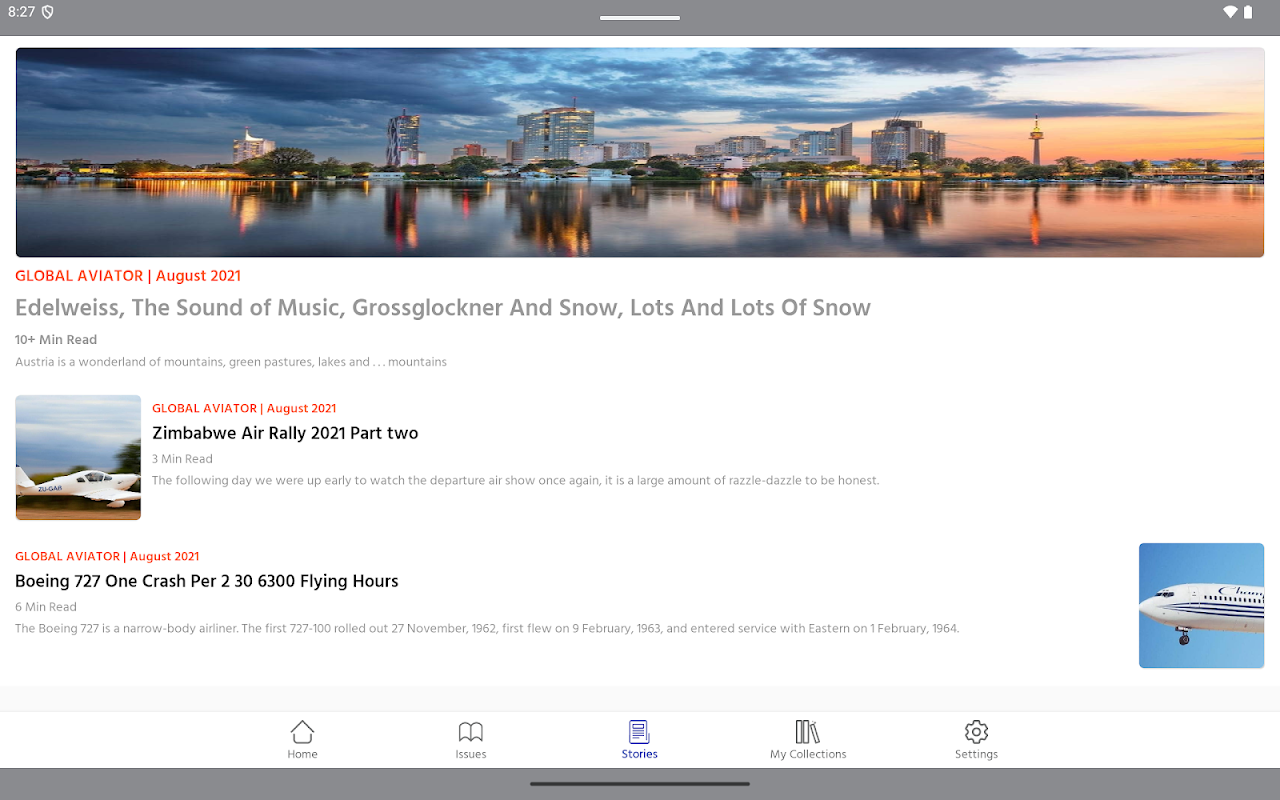Tap the shield icon beside the clock
The height and width of the screenshot is (800, 1280).
click(47, 12)
